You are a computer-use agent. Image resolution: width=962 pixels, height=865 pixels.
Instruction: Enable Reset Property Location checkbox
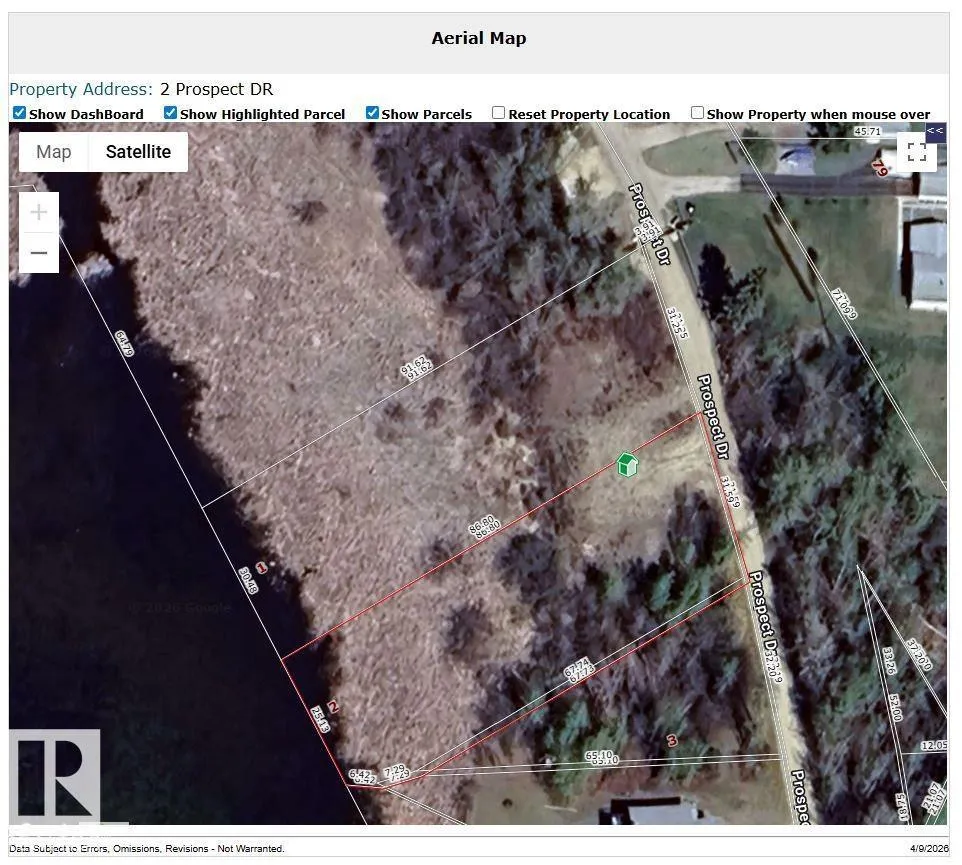pyautogui.click(x=498, y=113)
